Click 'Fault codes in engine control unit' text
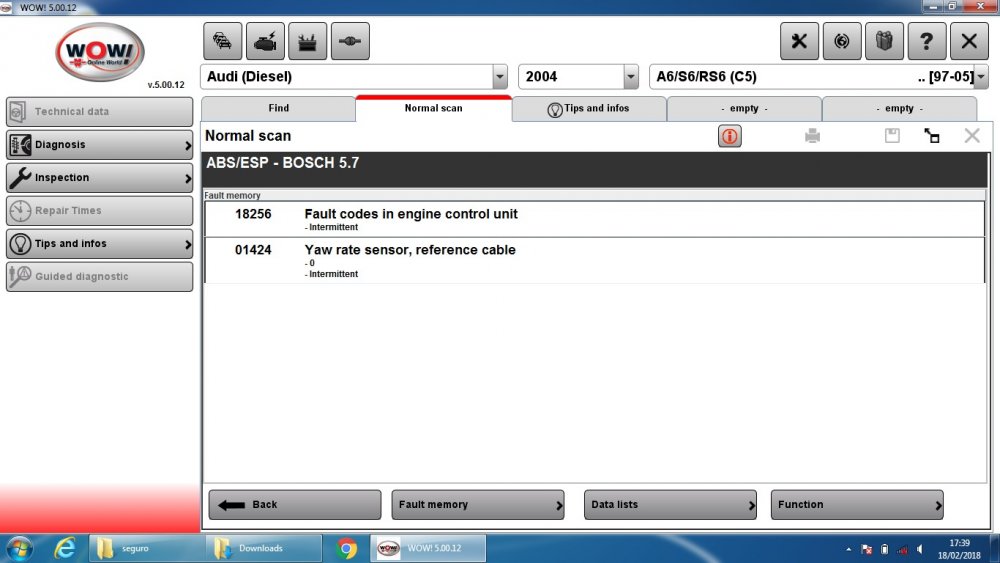1000x563 pixels. (x=411, y=214)
